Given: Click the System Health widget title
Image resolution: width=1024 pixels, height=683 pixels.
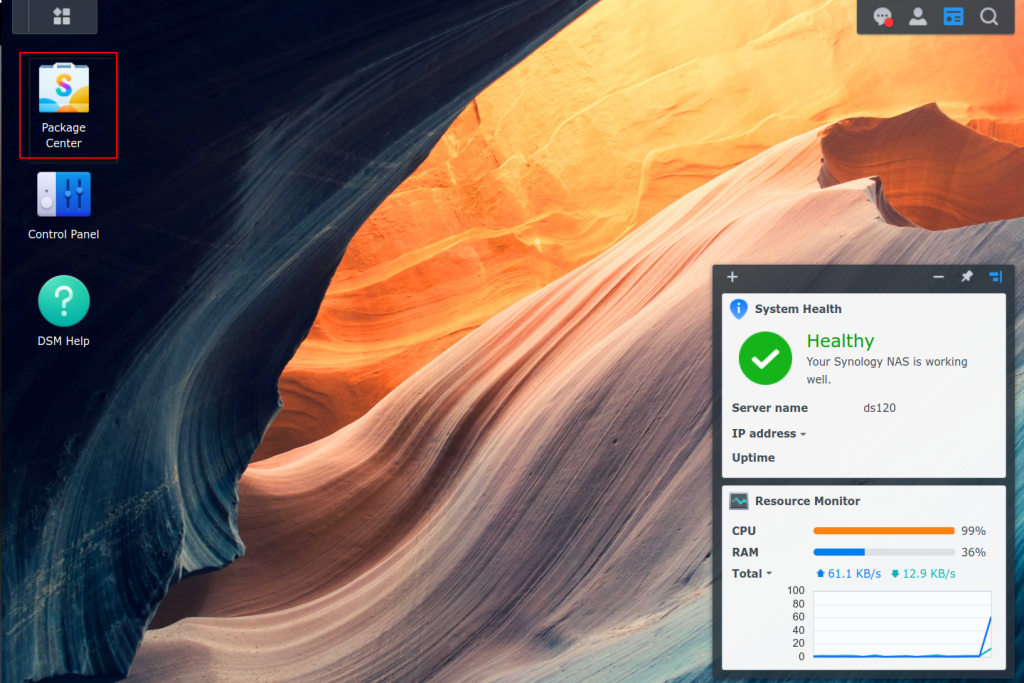Looking at the screenshot, I should pyautogui.click(x=797, y=309).
